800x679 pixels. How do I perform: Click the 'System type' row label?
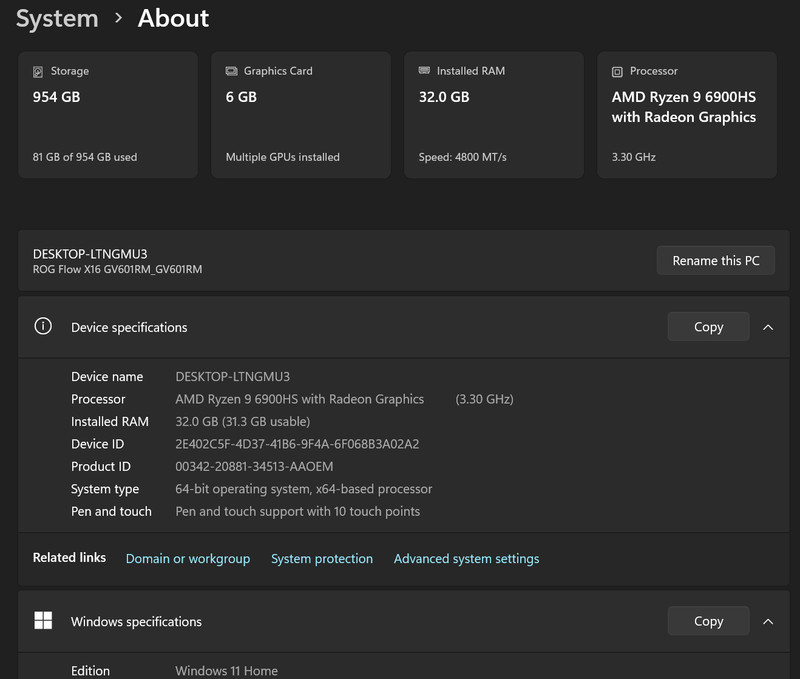tap(105, 489)
